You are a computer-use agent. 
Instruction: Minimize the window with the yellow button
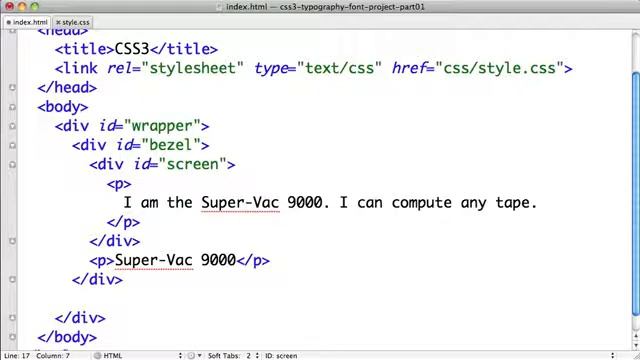(22, 6)
